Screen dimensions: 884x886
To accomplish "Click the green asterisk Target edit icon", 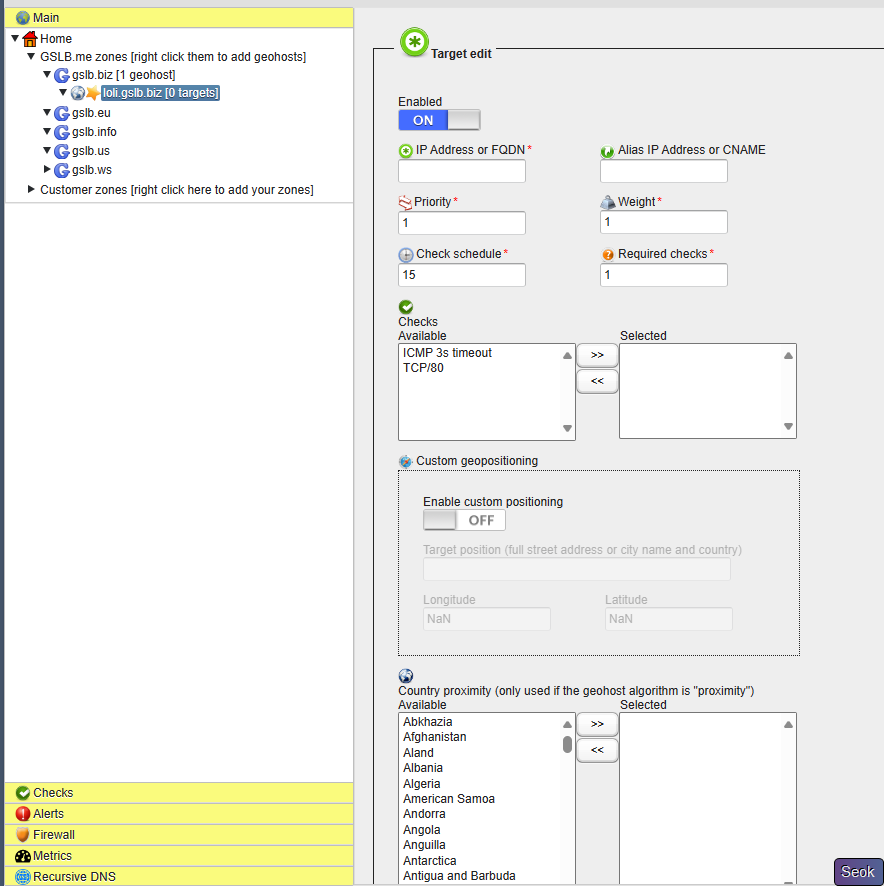I will coord(414,43).
